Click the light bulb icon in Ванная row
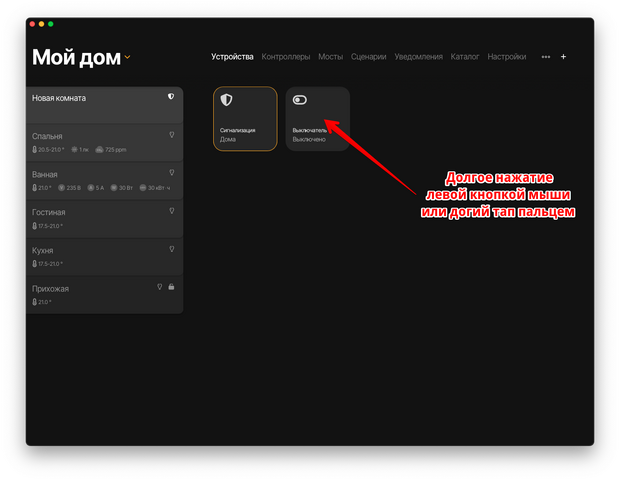The image size is (620, 480). click(x=171, y=172)
